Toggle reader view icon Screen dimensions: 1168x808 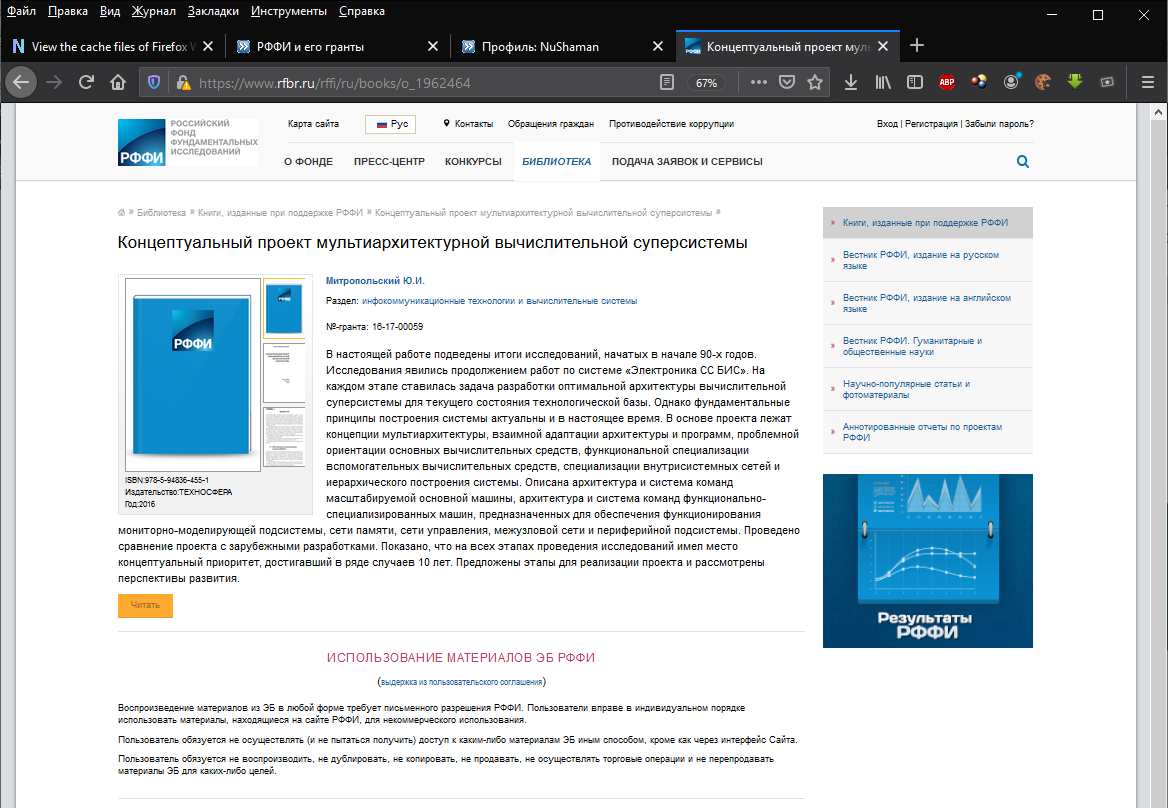click(667, 83)
